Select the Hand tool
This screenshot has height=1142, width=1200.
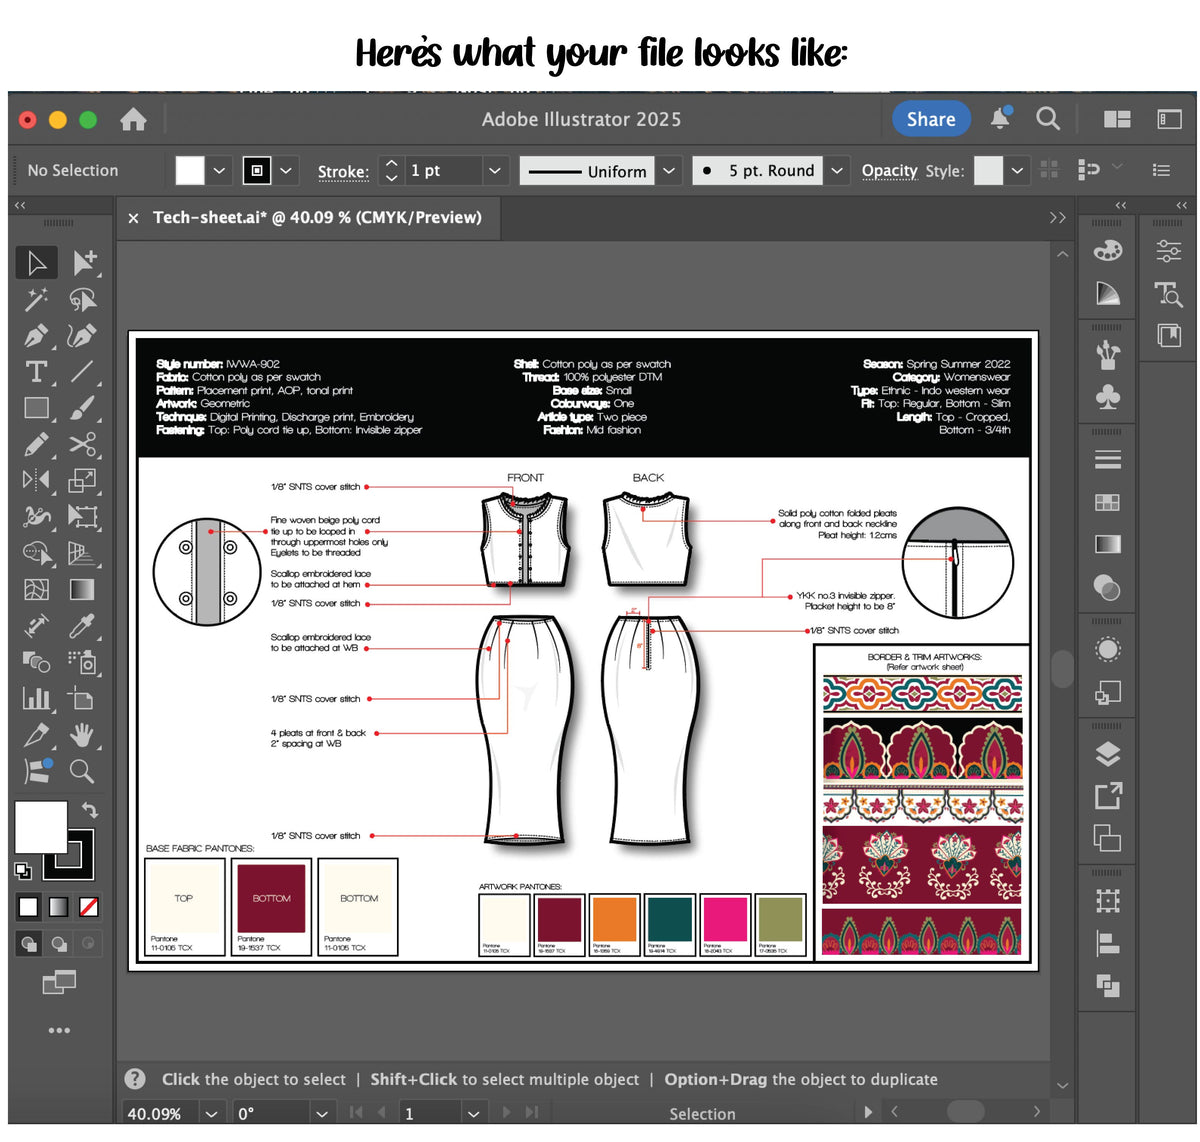(83, 735)
